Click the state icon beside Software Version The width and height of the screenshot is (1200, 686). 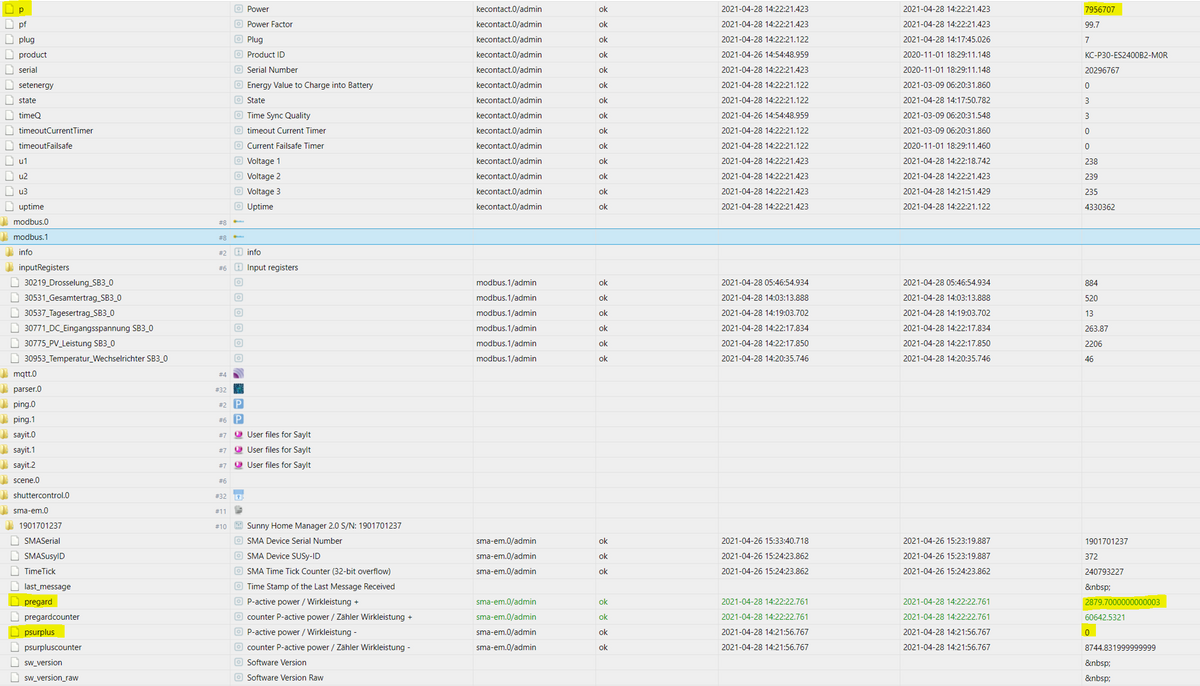click(238, 662)
